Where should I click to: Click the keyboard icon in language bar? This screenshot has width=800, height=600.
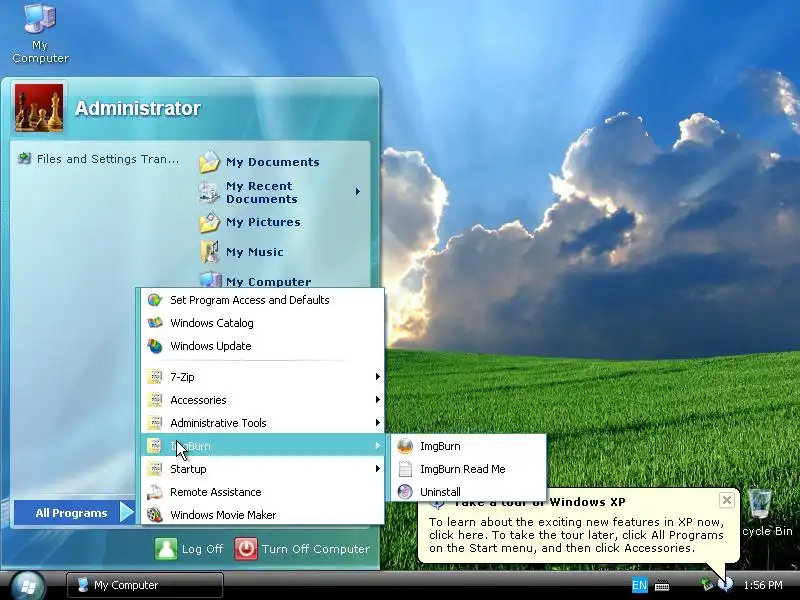662,585
